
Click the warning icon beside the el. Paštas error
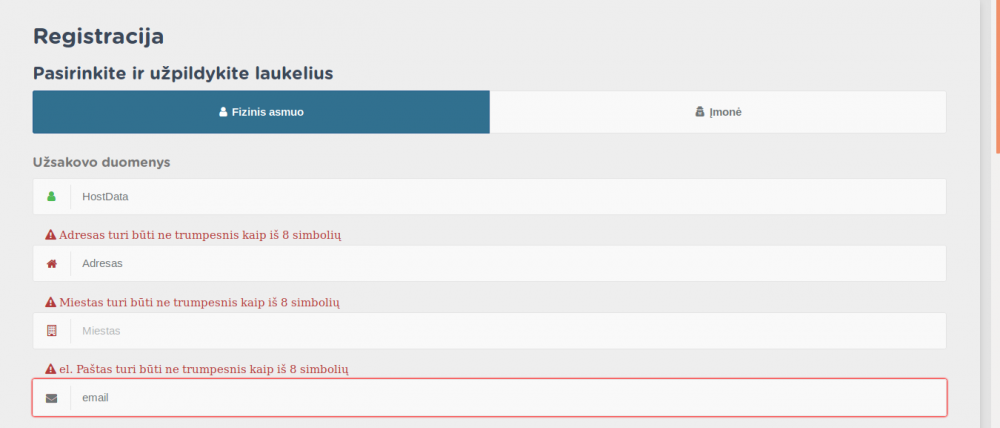(50, 369)
